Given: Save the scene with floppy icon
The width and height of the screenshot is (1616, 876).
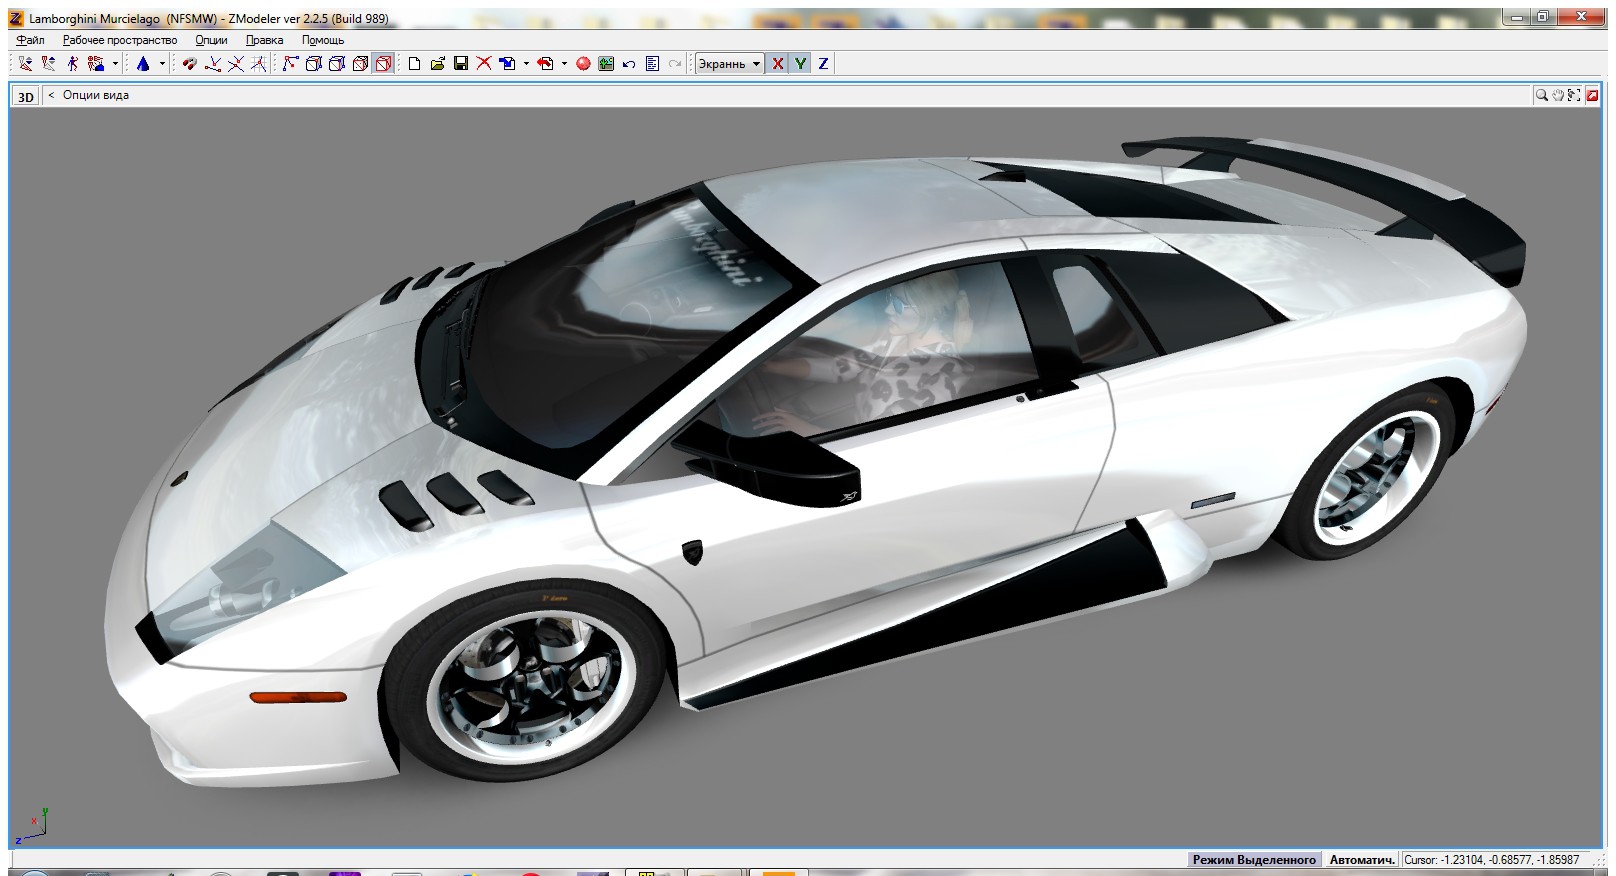Looking at the screenshot, I should [461, 63].
